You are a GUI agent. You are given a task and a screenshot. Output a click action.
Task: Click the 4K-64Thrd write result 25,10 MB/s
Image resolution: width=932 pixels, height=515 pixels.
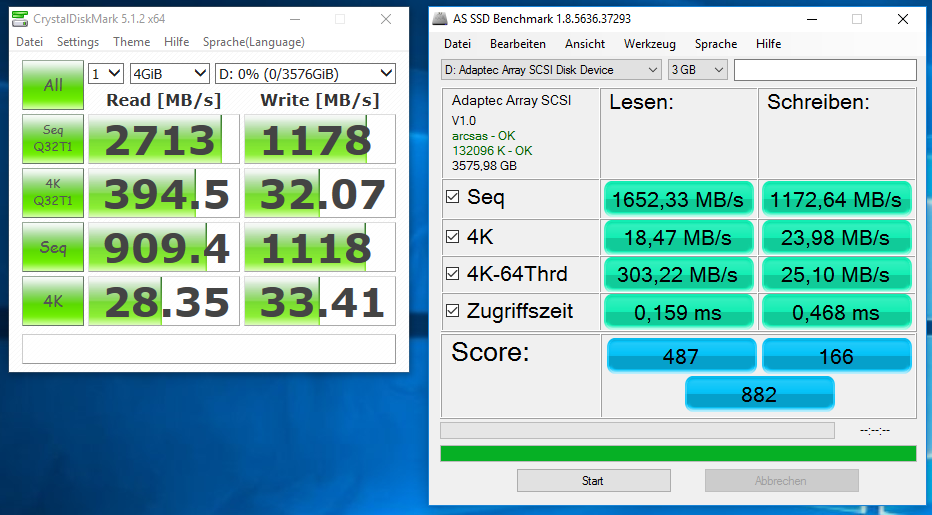(836, 274)
